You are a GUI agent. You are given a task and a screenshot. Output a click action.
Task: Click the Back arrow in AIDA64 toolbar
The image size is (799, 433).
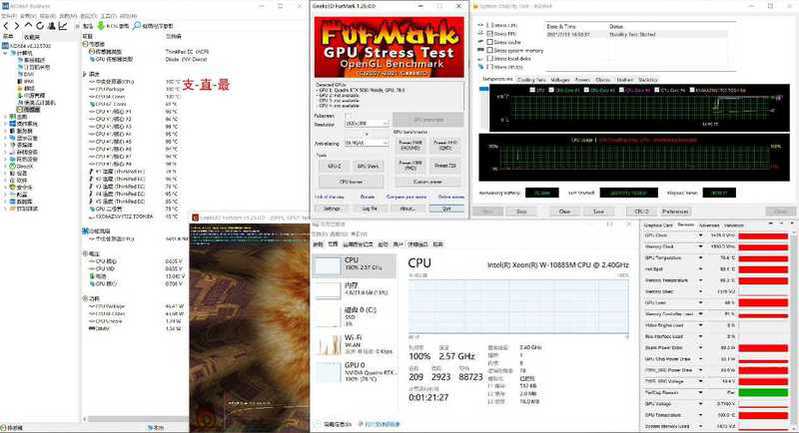tap(6, 25)
